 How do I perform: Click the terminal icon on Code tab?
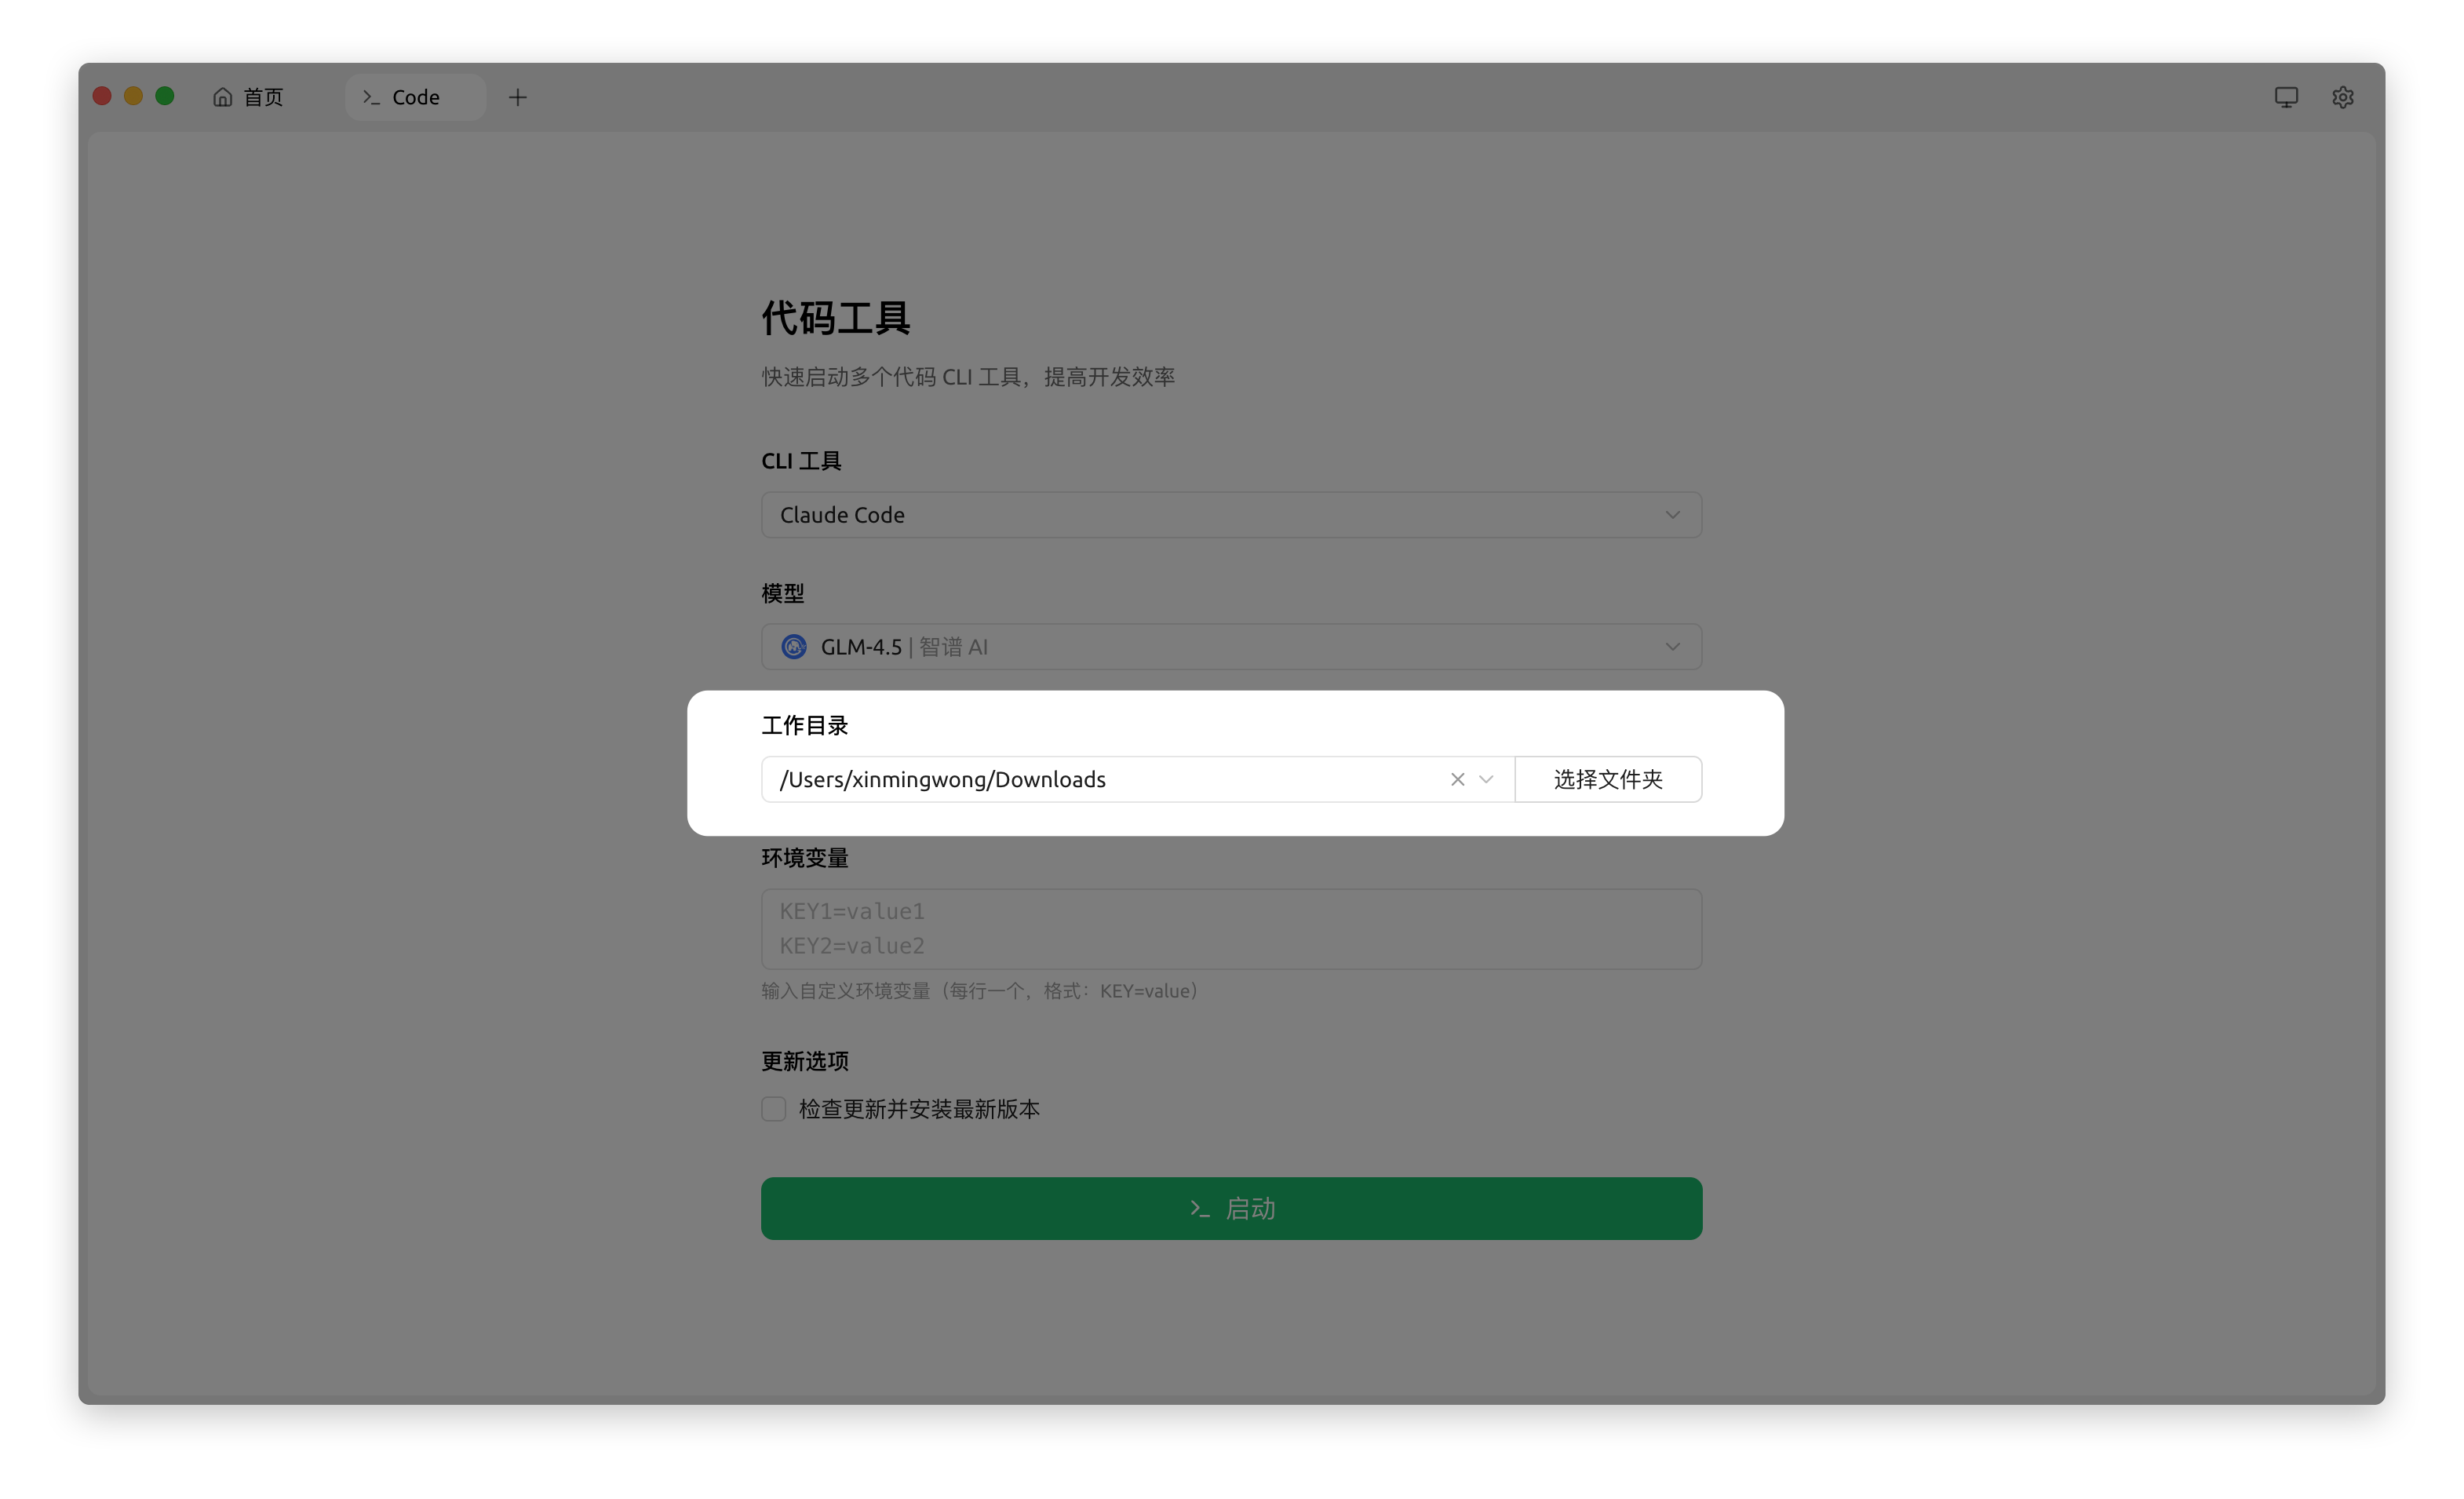(x=371, y=97)
